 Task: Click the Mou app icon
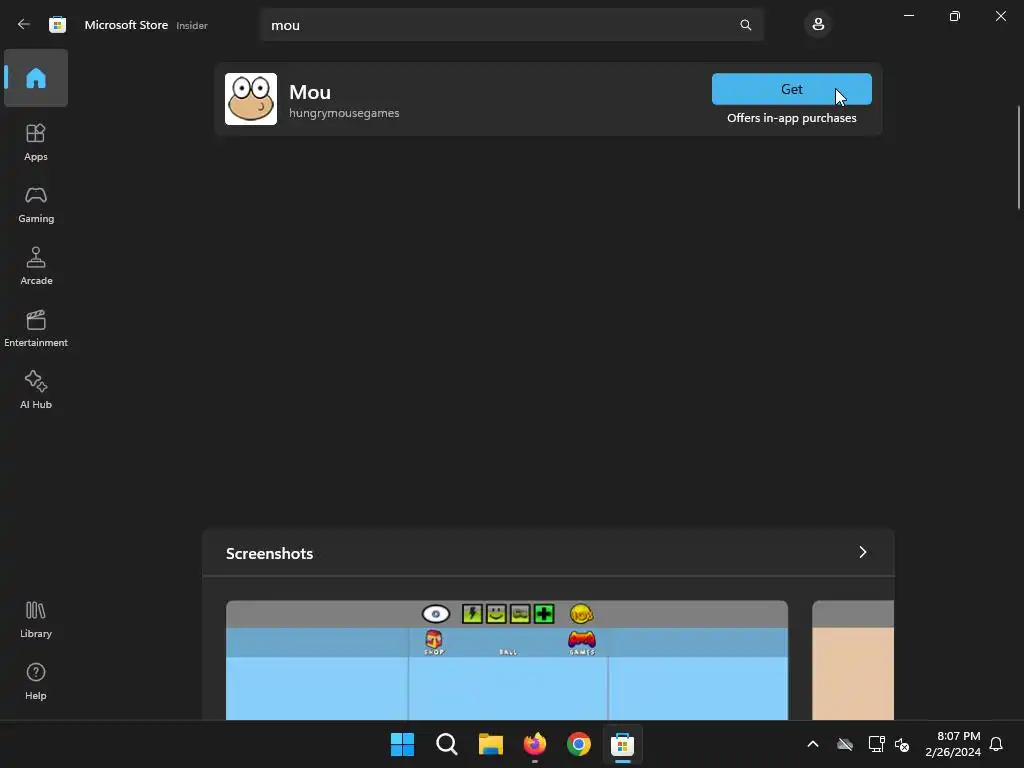point(251,99)
